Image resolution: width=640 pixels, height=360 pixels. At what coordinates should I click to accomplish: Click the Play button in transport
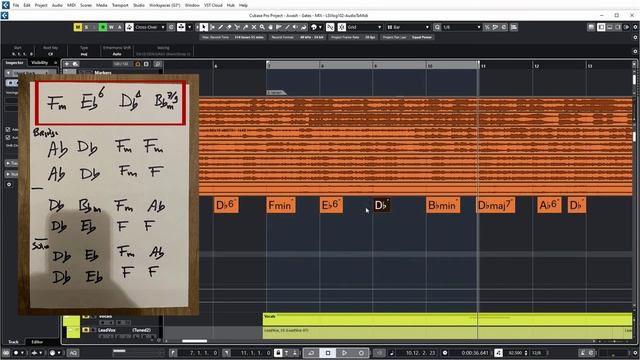click(344, 353)
